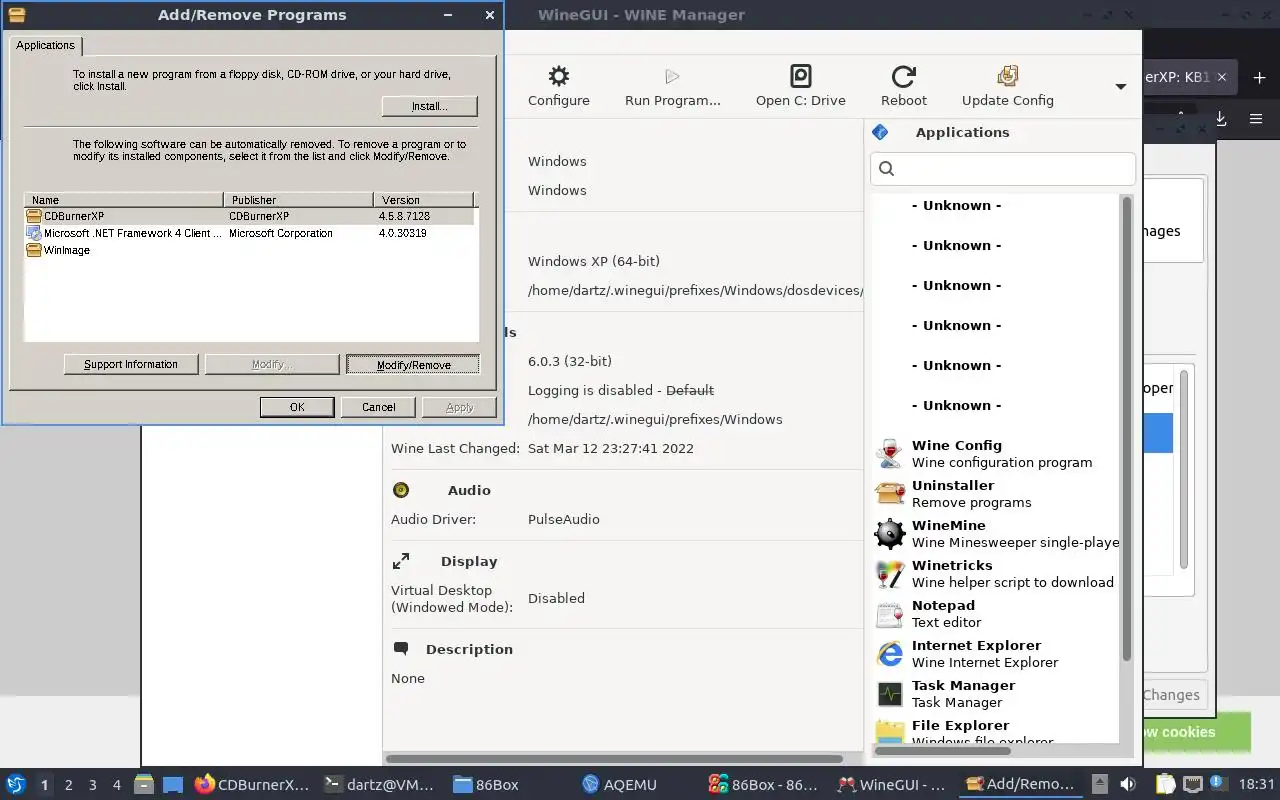1280x800 pixels.
Task: Add a new browser tab with plus
Action: click(x=1259, y=77)
